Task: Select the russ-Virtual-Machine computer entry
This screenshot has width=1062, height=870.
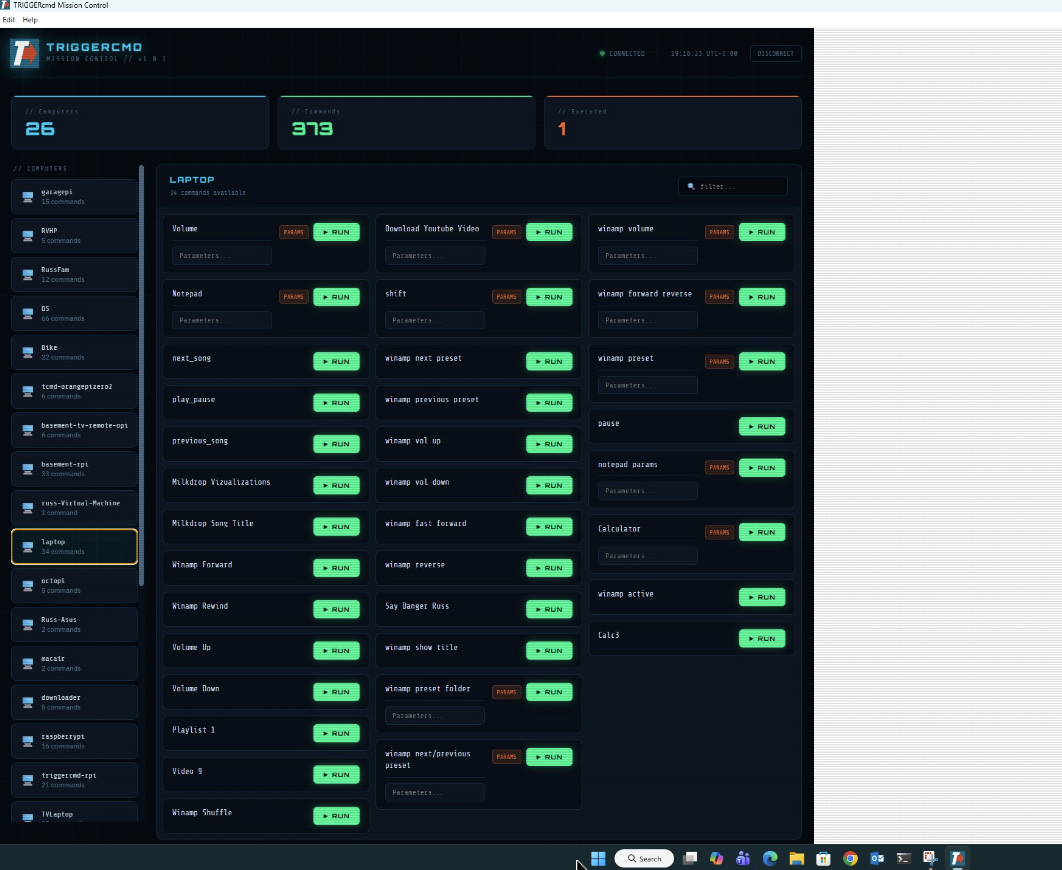Action: click(75, 507)
